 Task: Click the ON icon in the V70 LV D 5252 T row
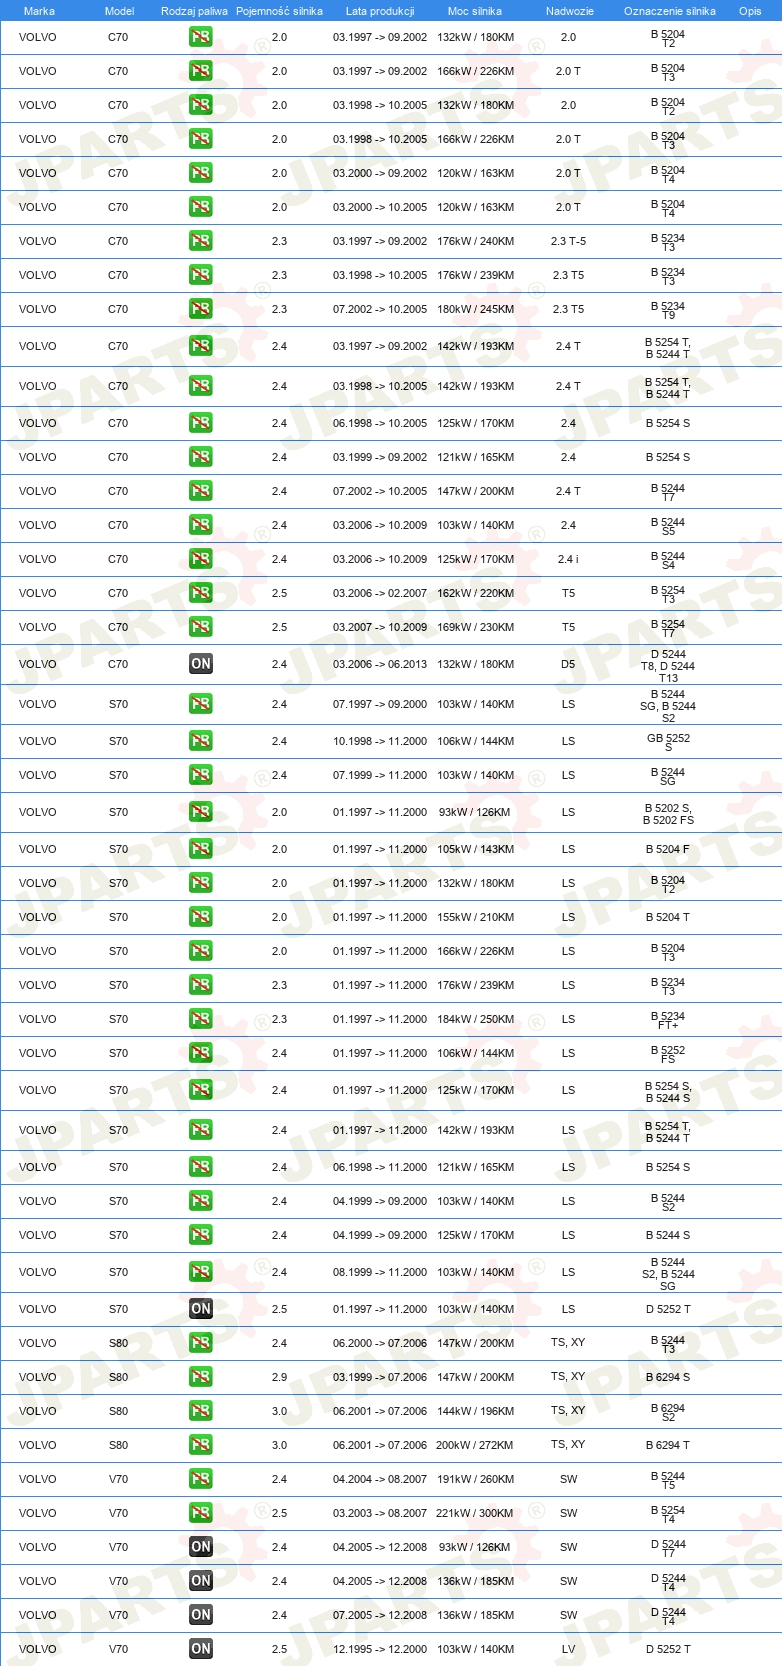point(201,1649)
